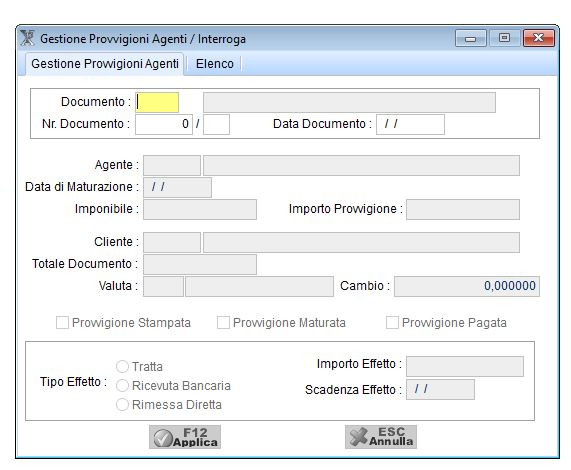Click the Cambio exchange rate field
Screen dimensions: 571x470
click(467, 287)
